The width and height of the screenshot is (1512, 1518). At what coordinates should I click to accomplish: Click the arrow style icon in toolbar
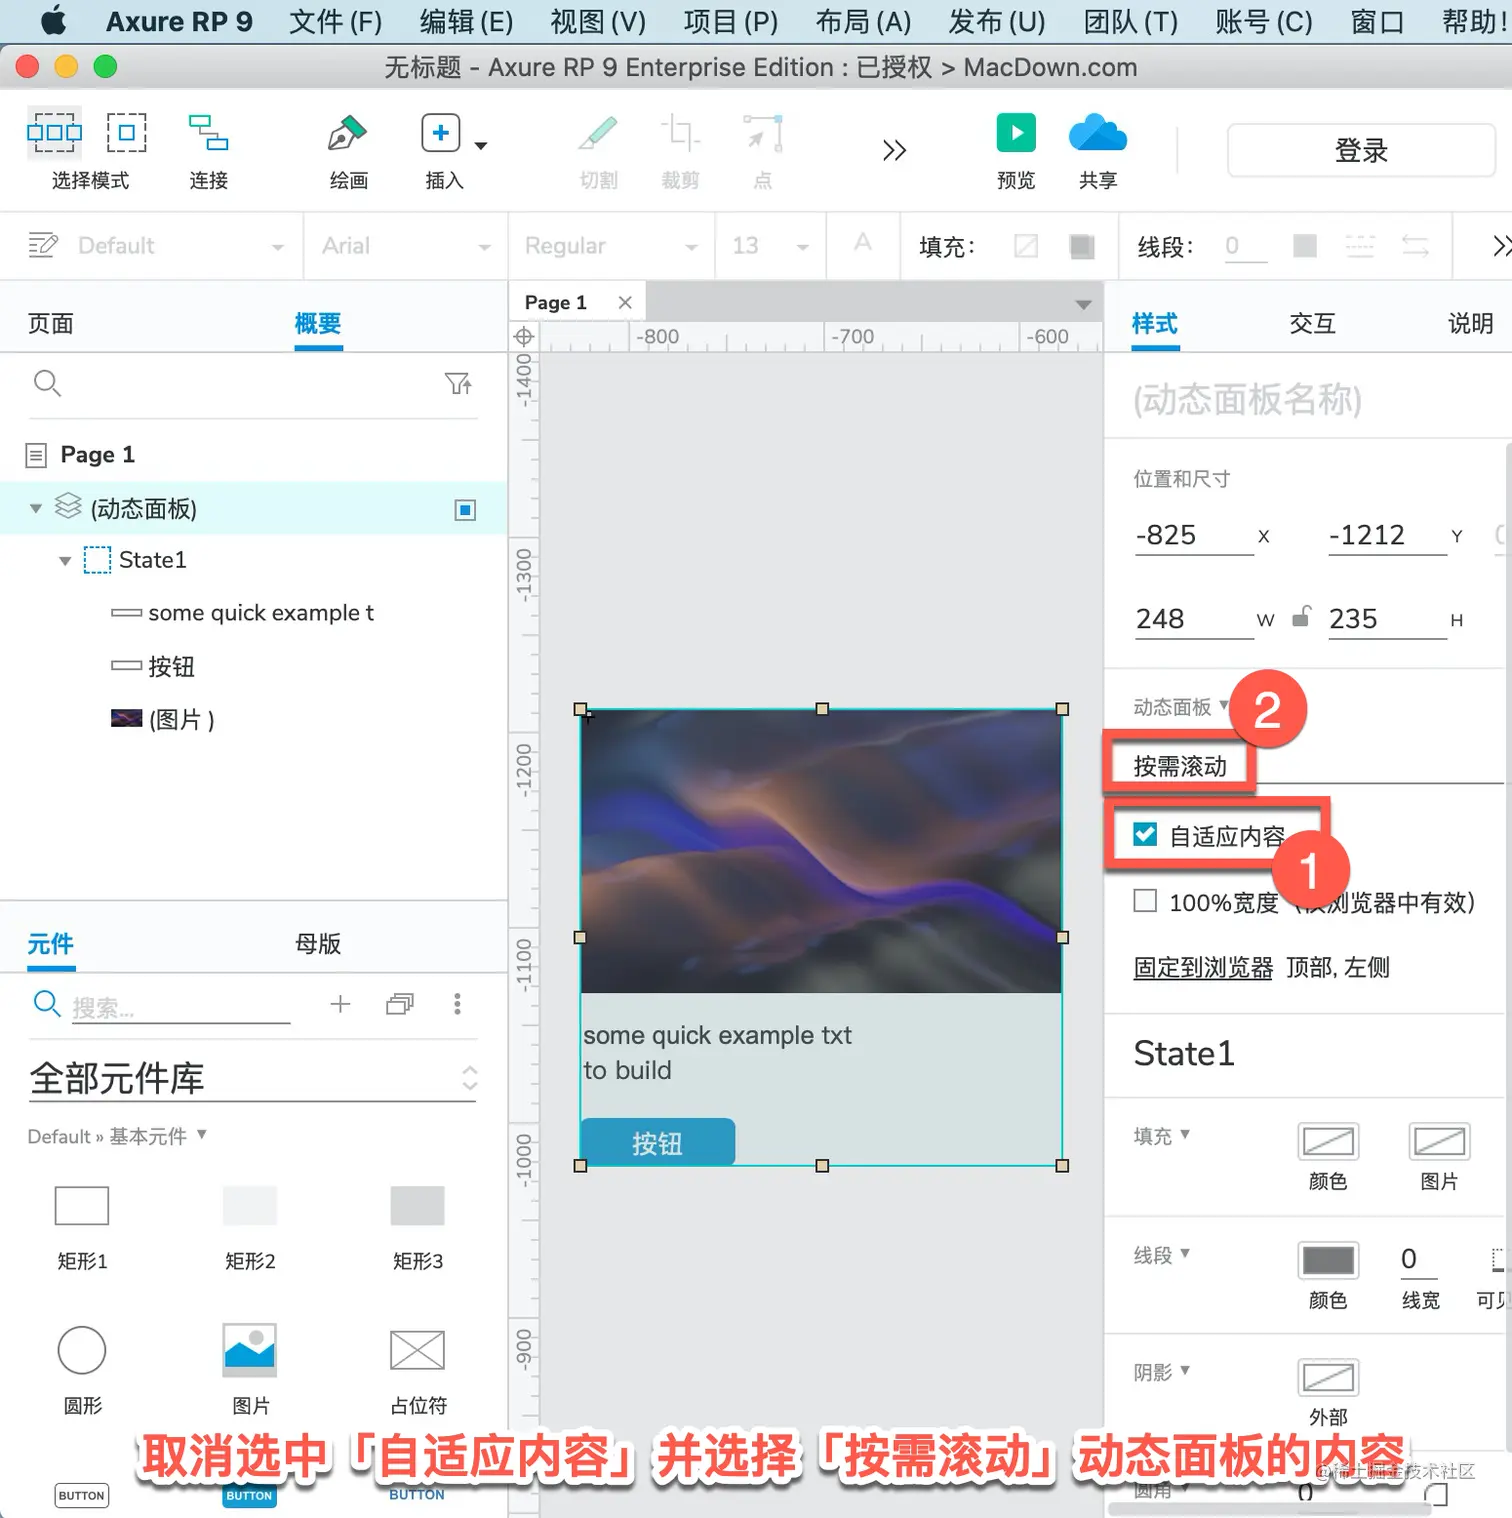[1415, 246]
